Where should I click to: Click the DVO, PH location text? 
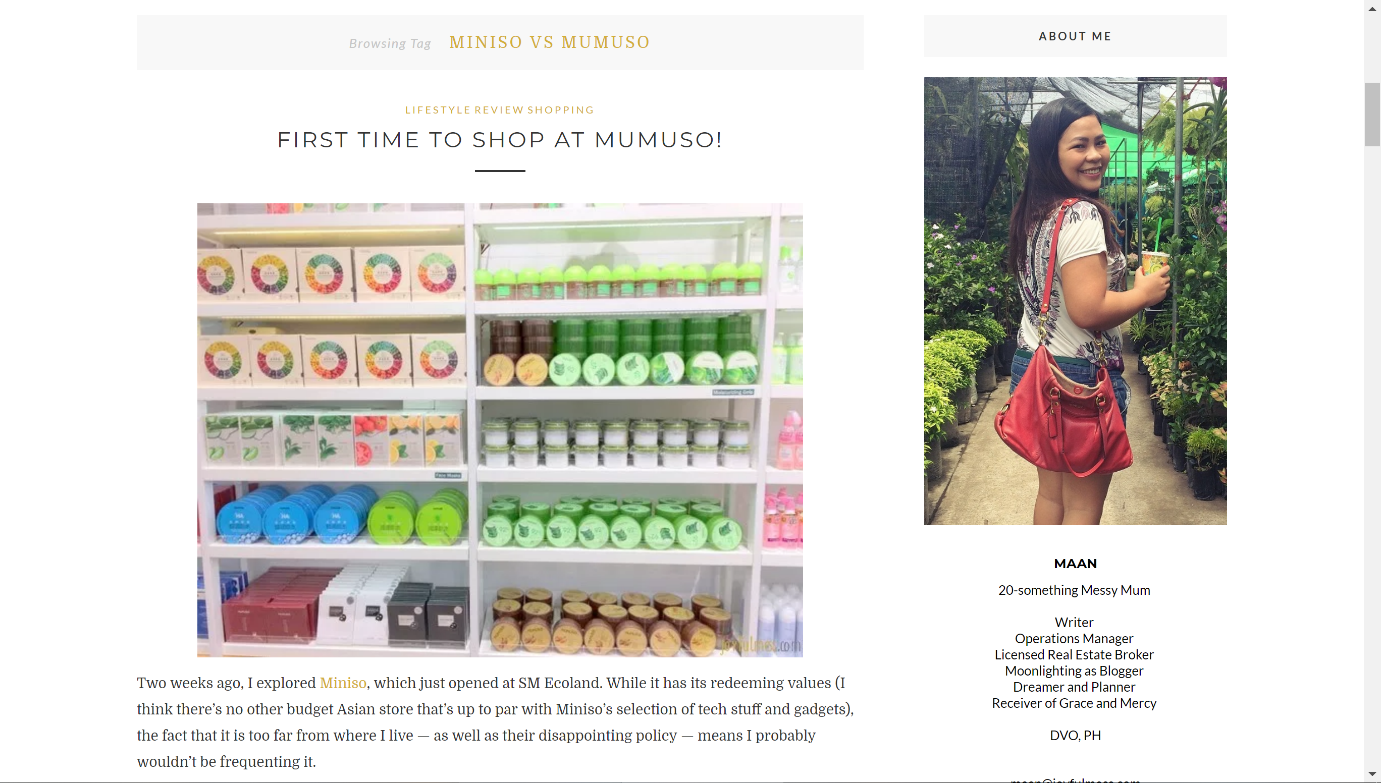pyautogui.click(x=1075, y=735)
